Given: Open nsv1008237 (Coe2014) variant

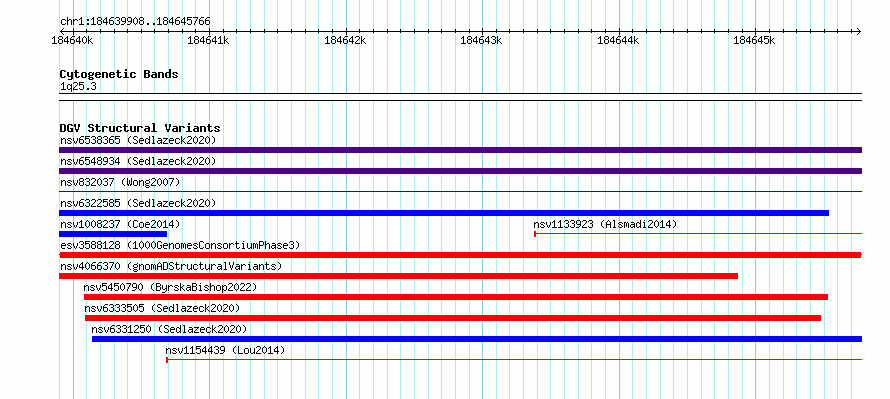Looking at the screenshot, I should (x=120, y=224).
